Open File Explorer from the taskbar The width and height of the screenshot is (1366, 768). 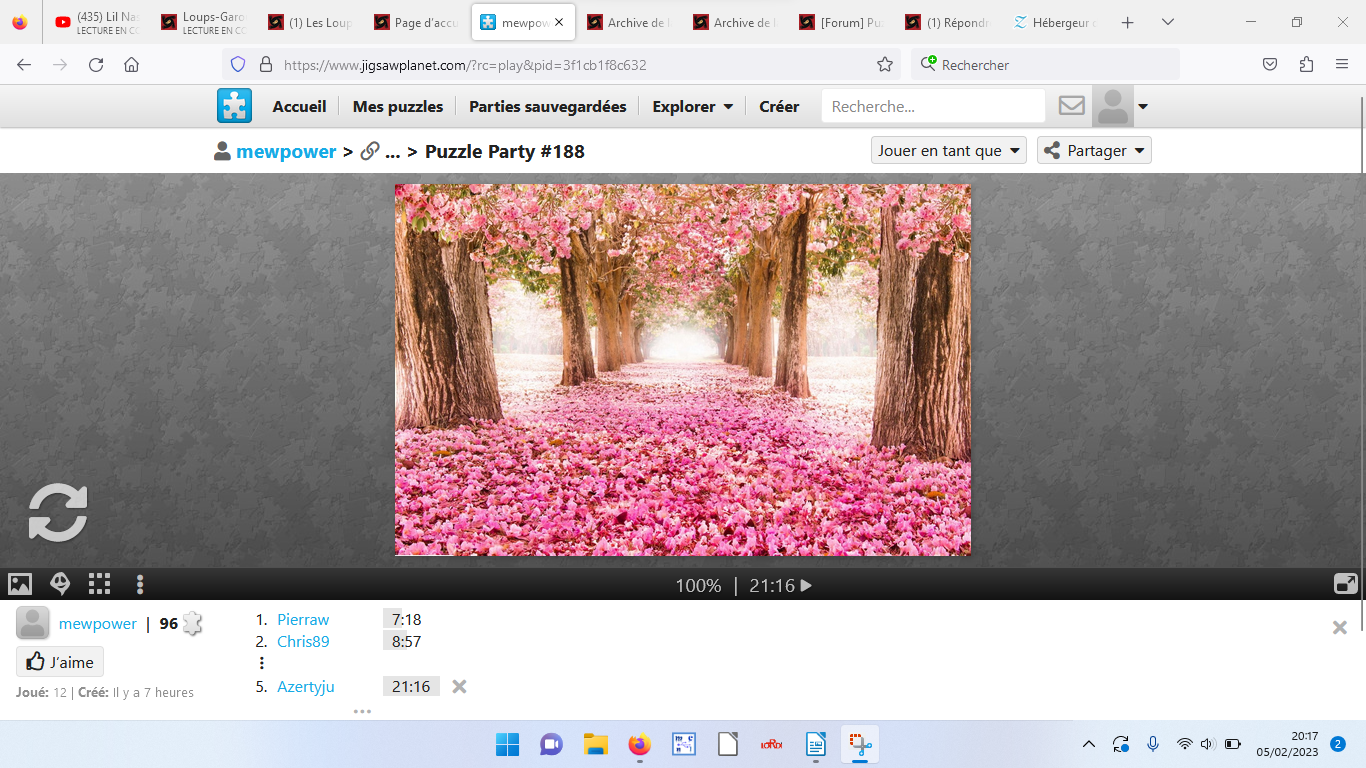(x=596, y=744)
